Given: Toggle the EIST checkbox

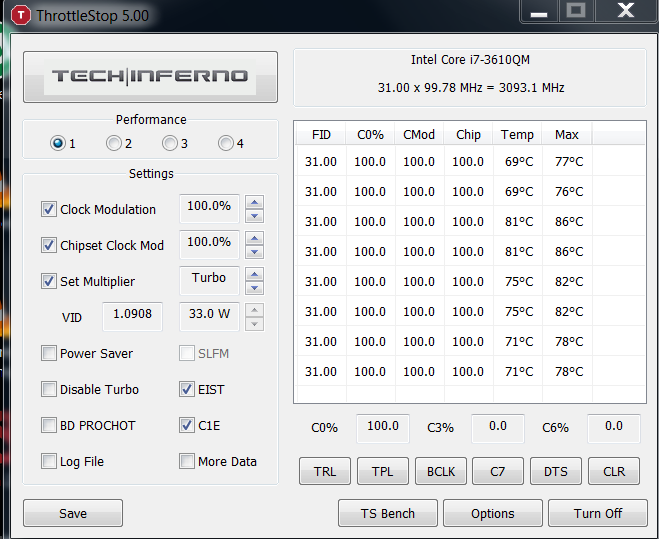Looking at the screenshot, I should click(187, 389).
